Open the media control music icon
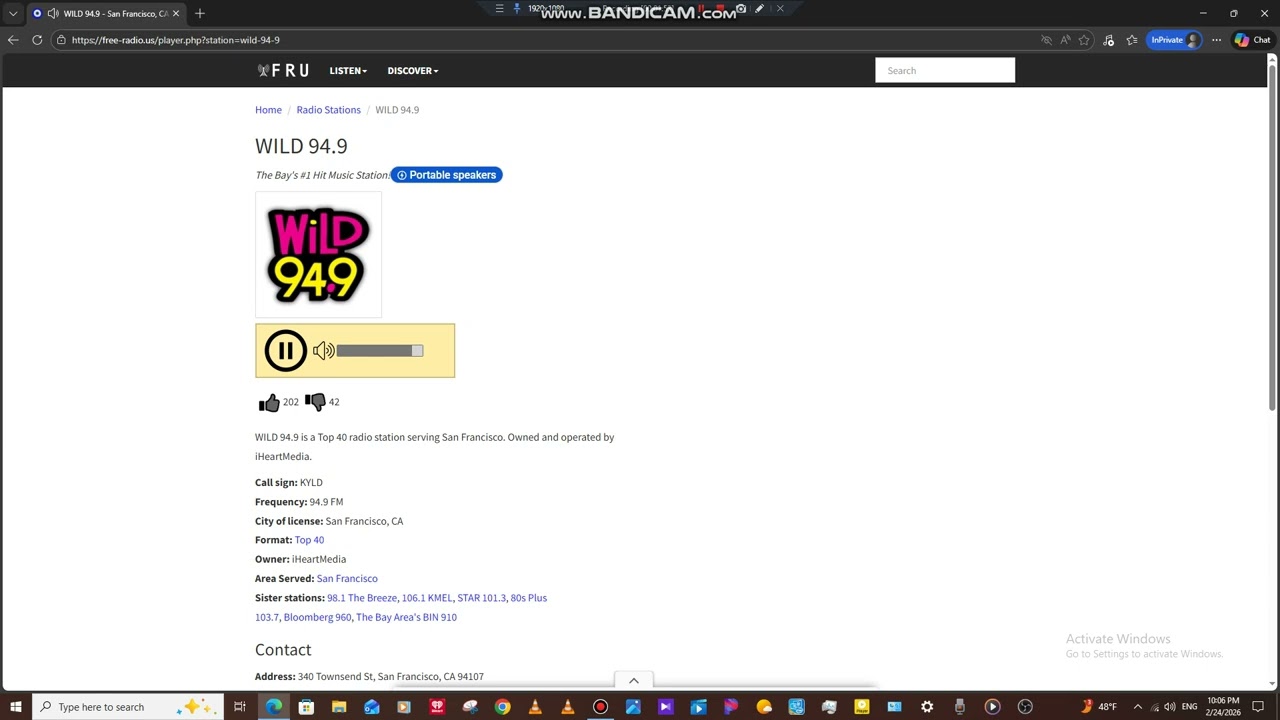The width and height of the screenshot is (1280, 720). tap(1108, 40)
